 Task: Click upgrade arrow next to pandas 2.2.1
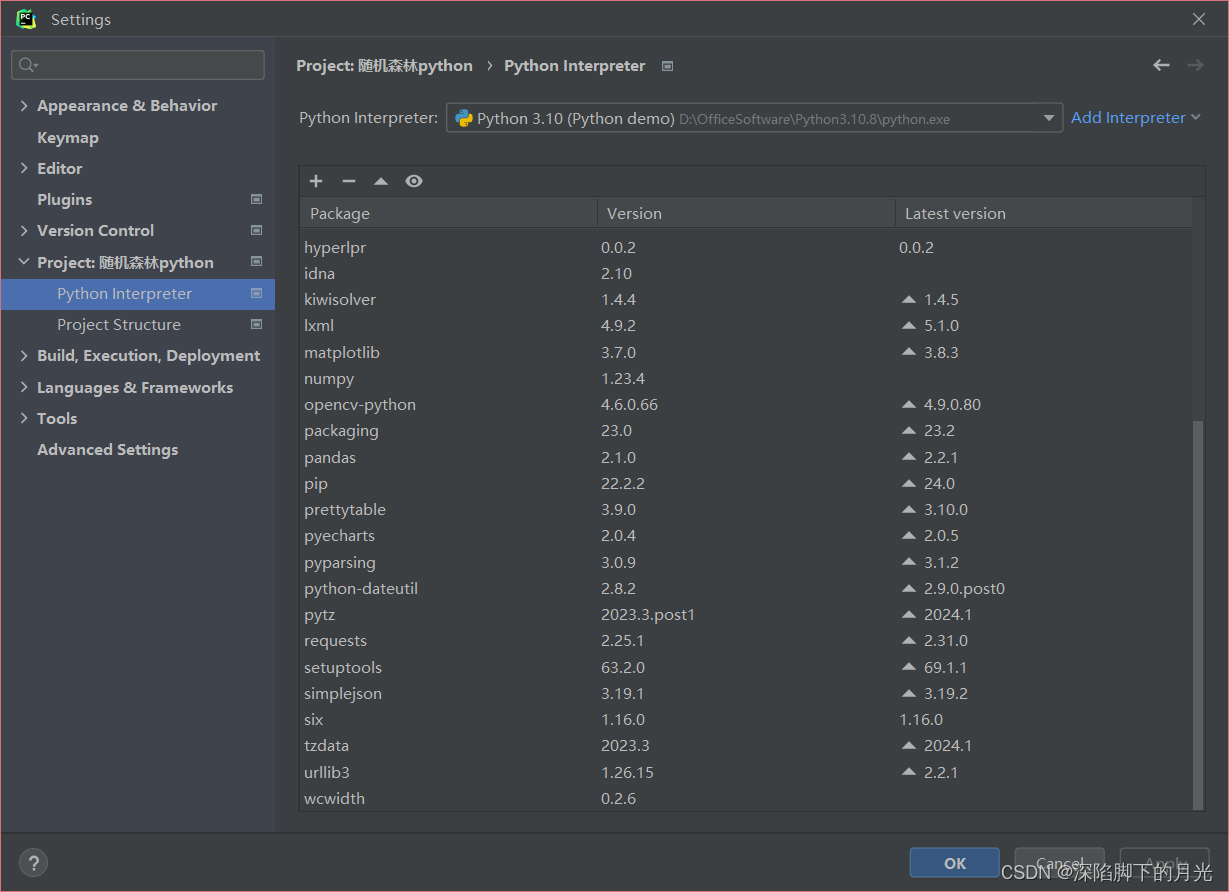pyautogui.click(x=909, y=457)
